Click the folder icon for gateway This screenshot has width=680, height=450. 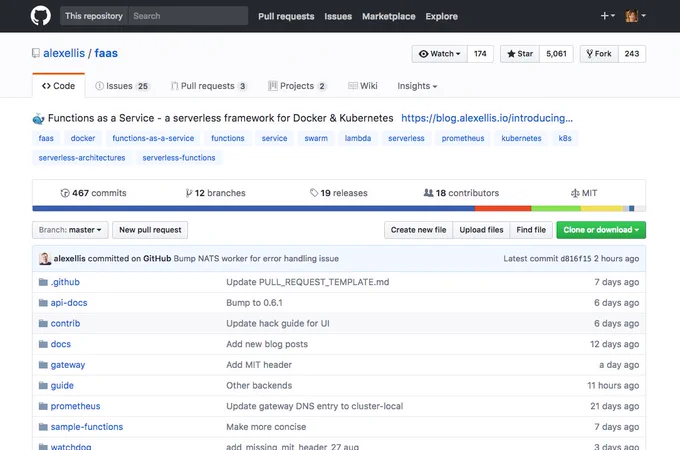click(x=43, y=365)
